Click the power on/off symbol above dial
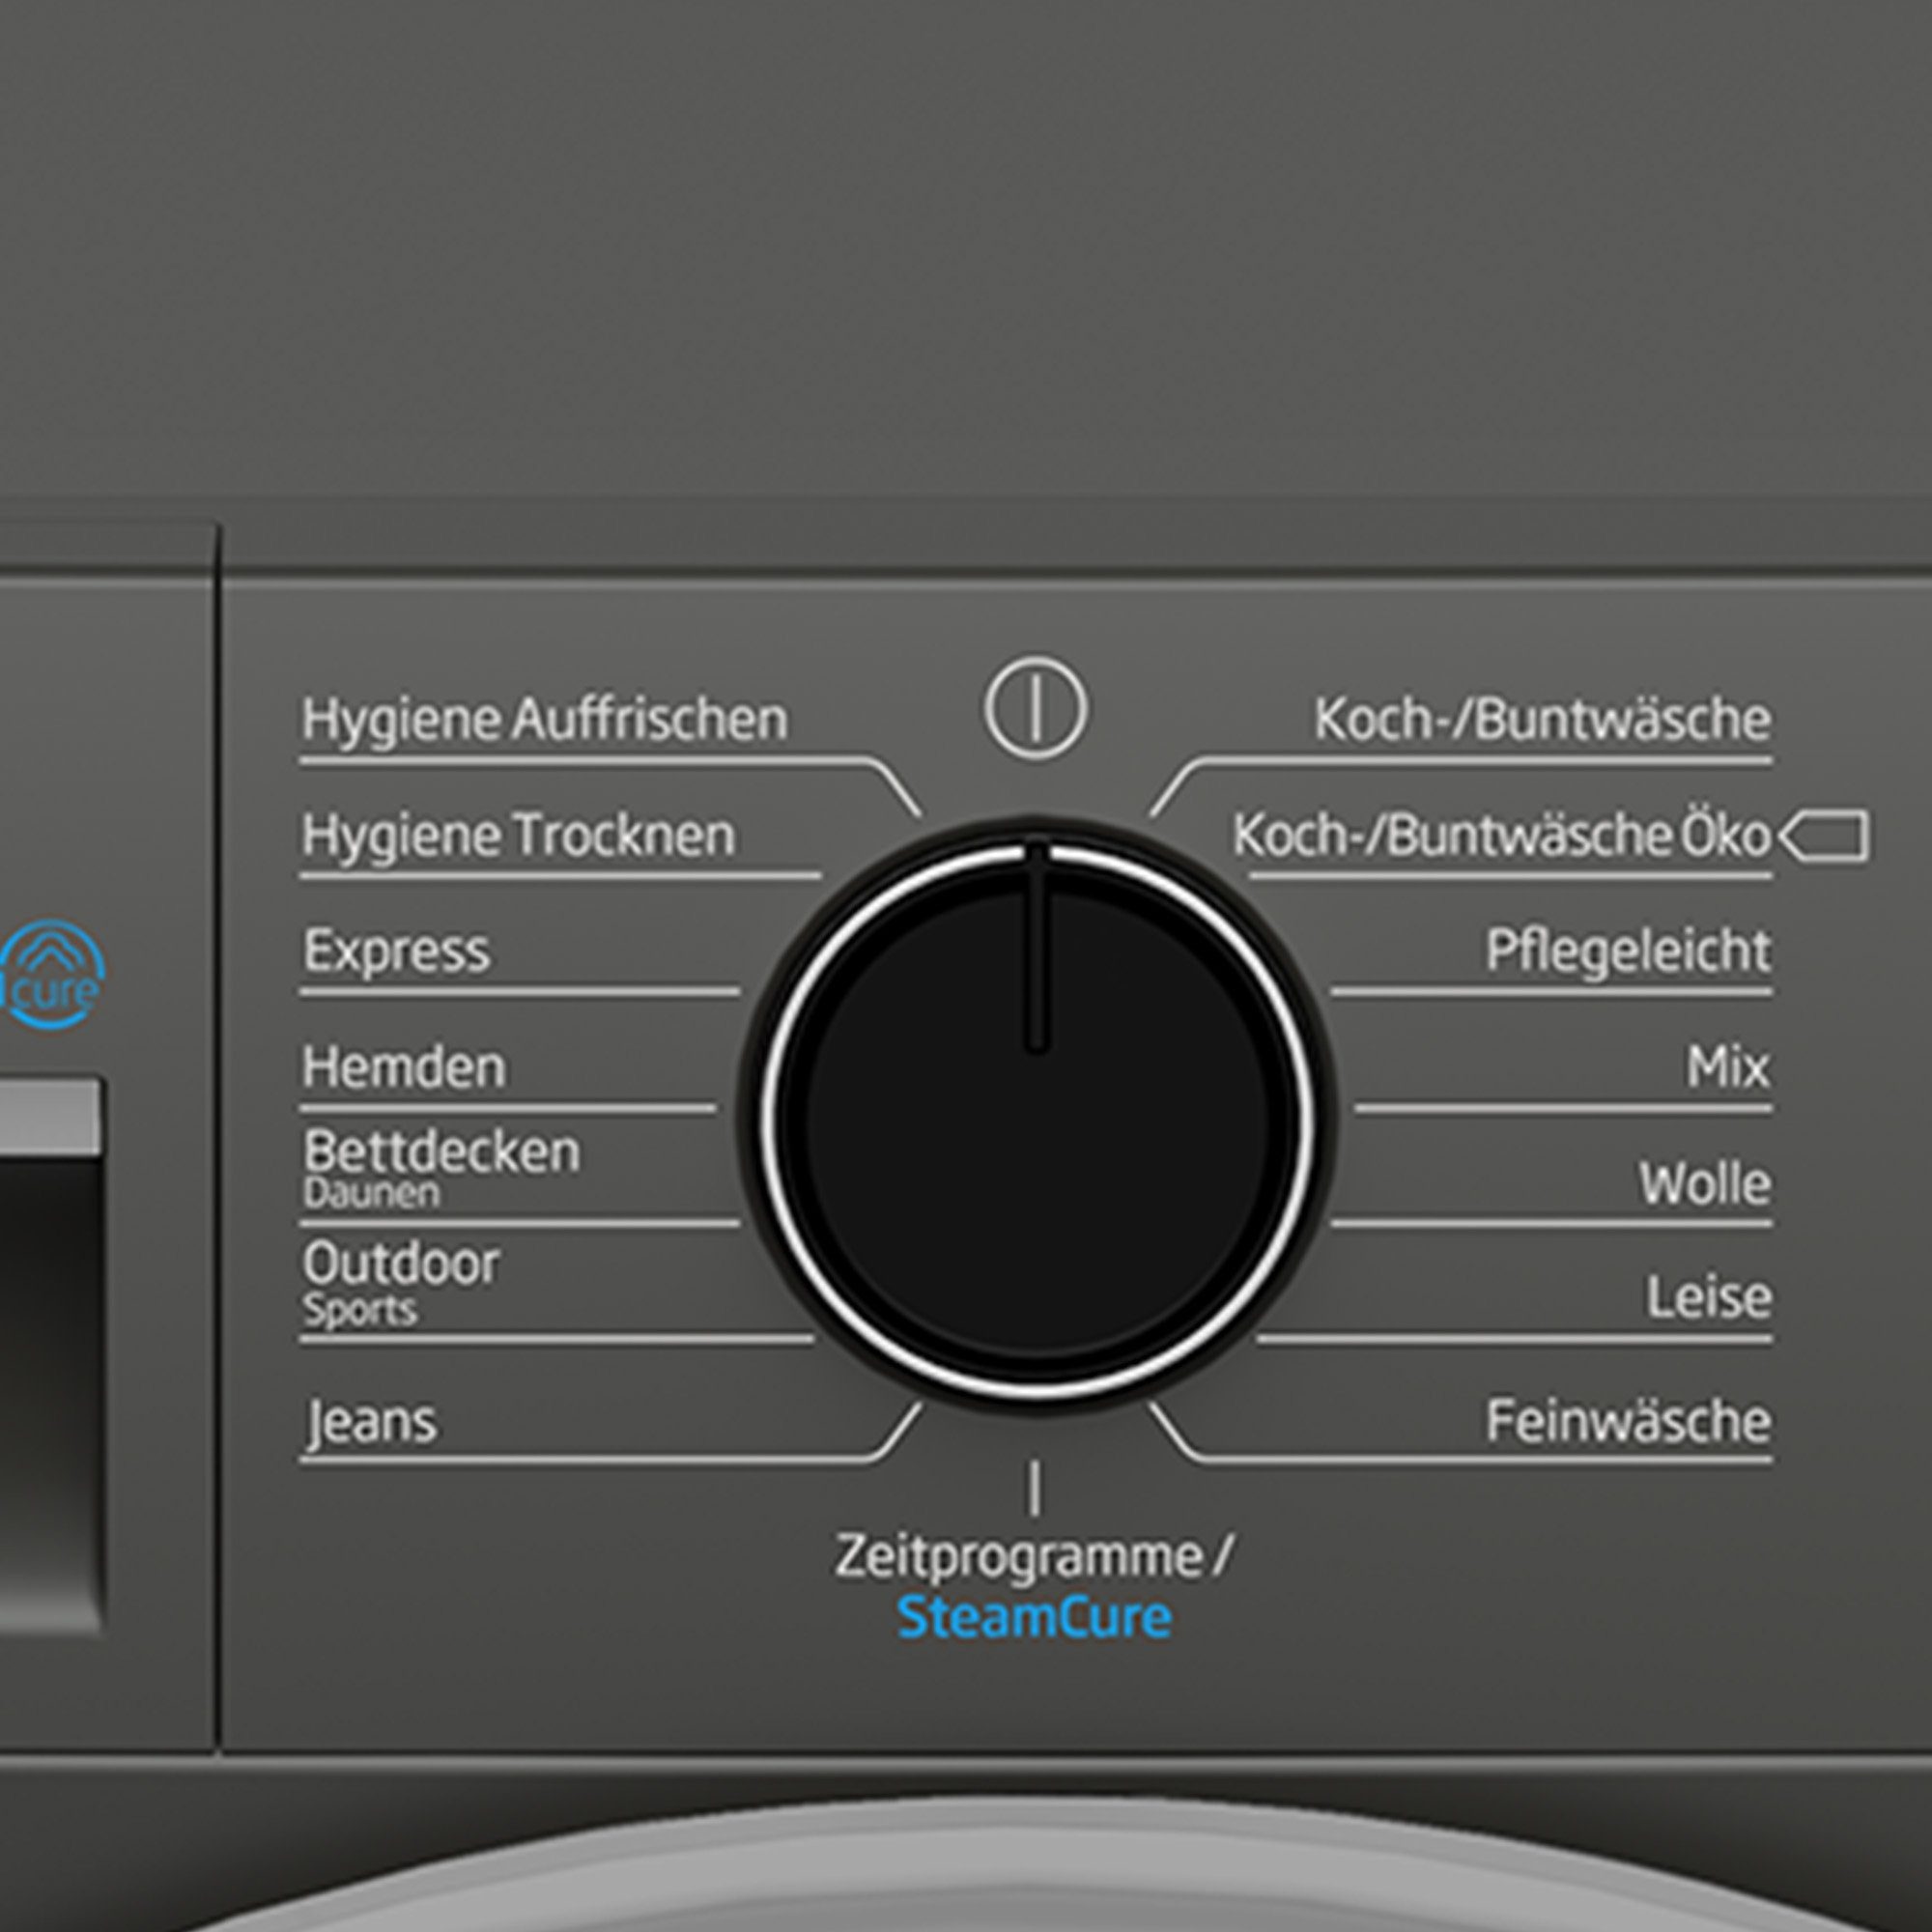This screenshot has width=1932, height=1932. (x=1036, y=707)
